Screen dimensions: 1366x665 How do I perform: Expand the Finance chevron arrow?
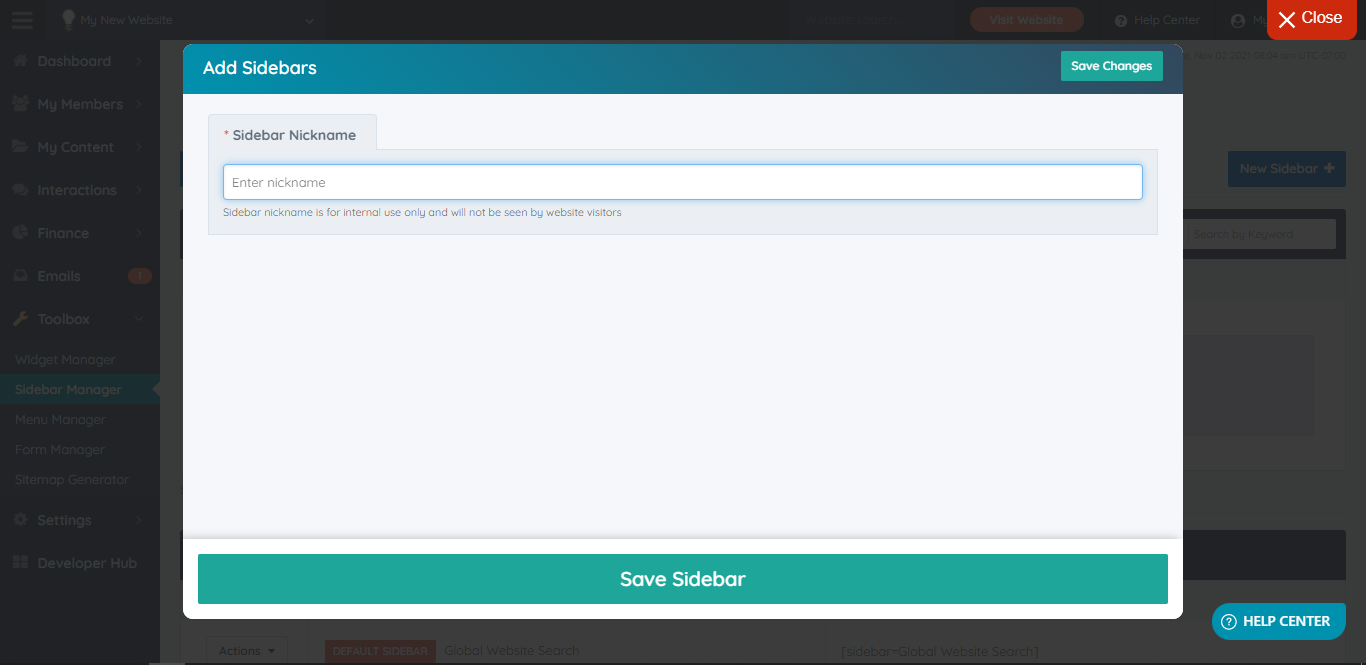coord(139,233)
